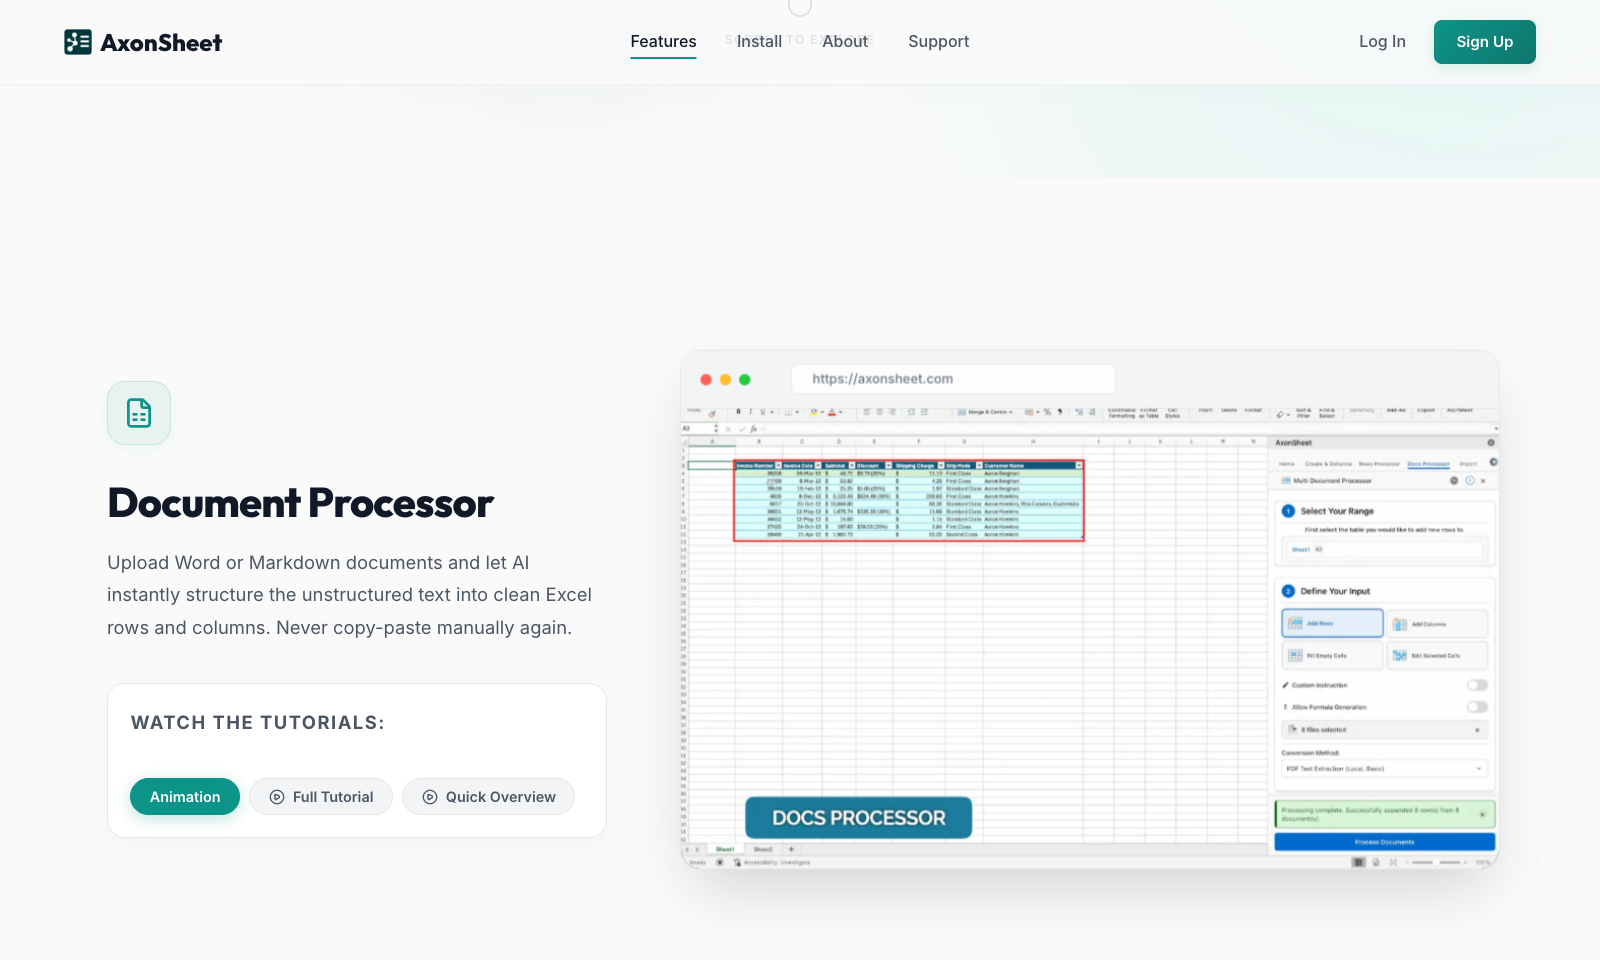The width and height of the screenshot is (1600, 960).
Task: Select Add Rows option in demo panel
Action: tap(1332, 623)
